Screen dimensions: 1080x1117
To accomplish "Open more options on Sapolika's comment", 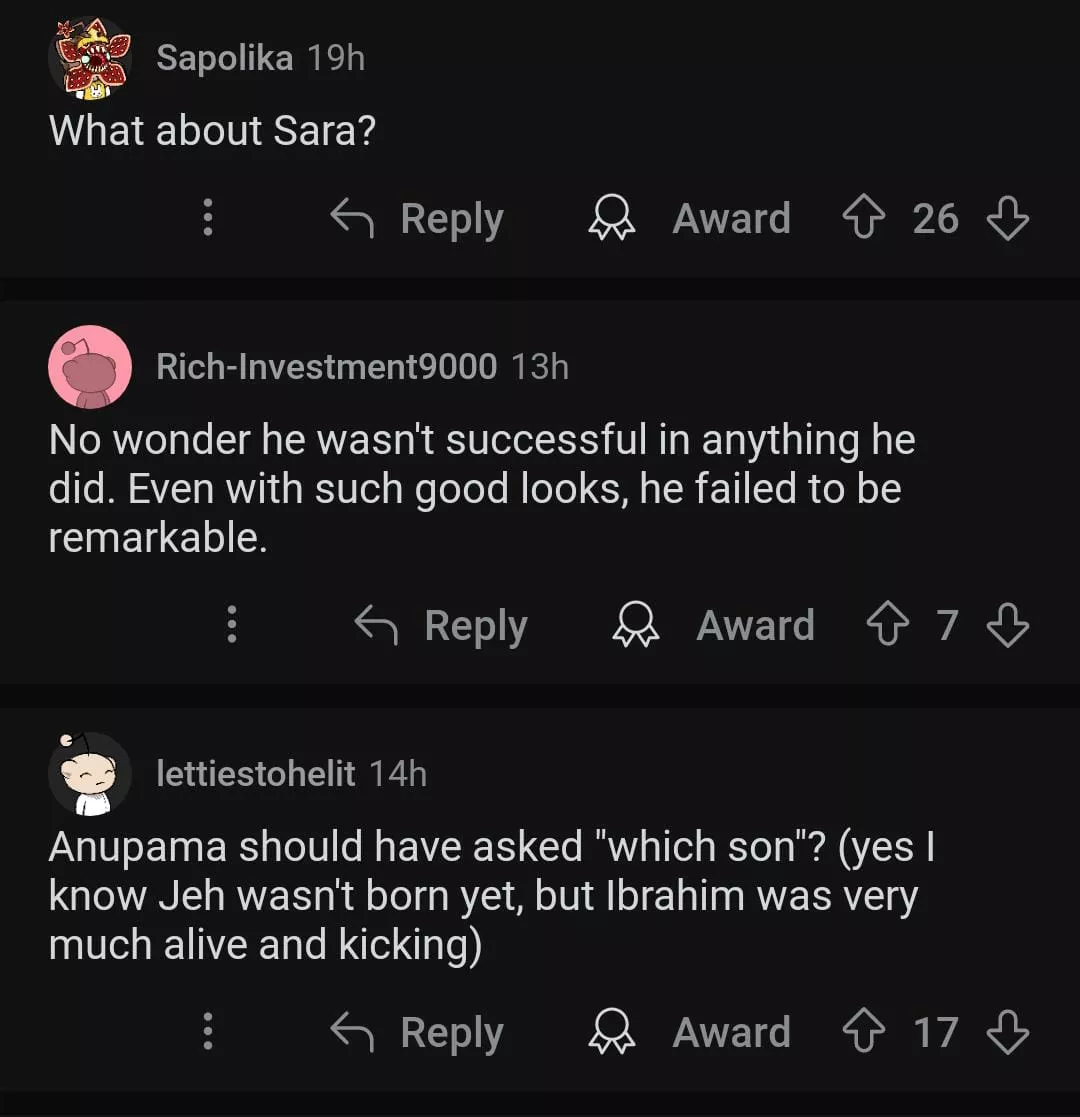I will [208, 218].
